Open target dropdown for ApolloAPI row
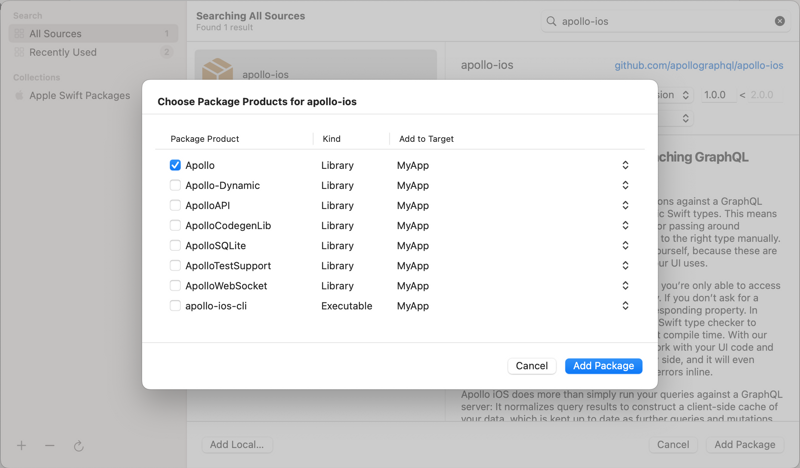800x468 pixels. (x=625, y=206)
